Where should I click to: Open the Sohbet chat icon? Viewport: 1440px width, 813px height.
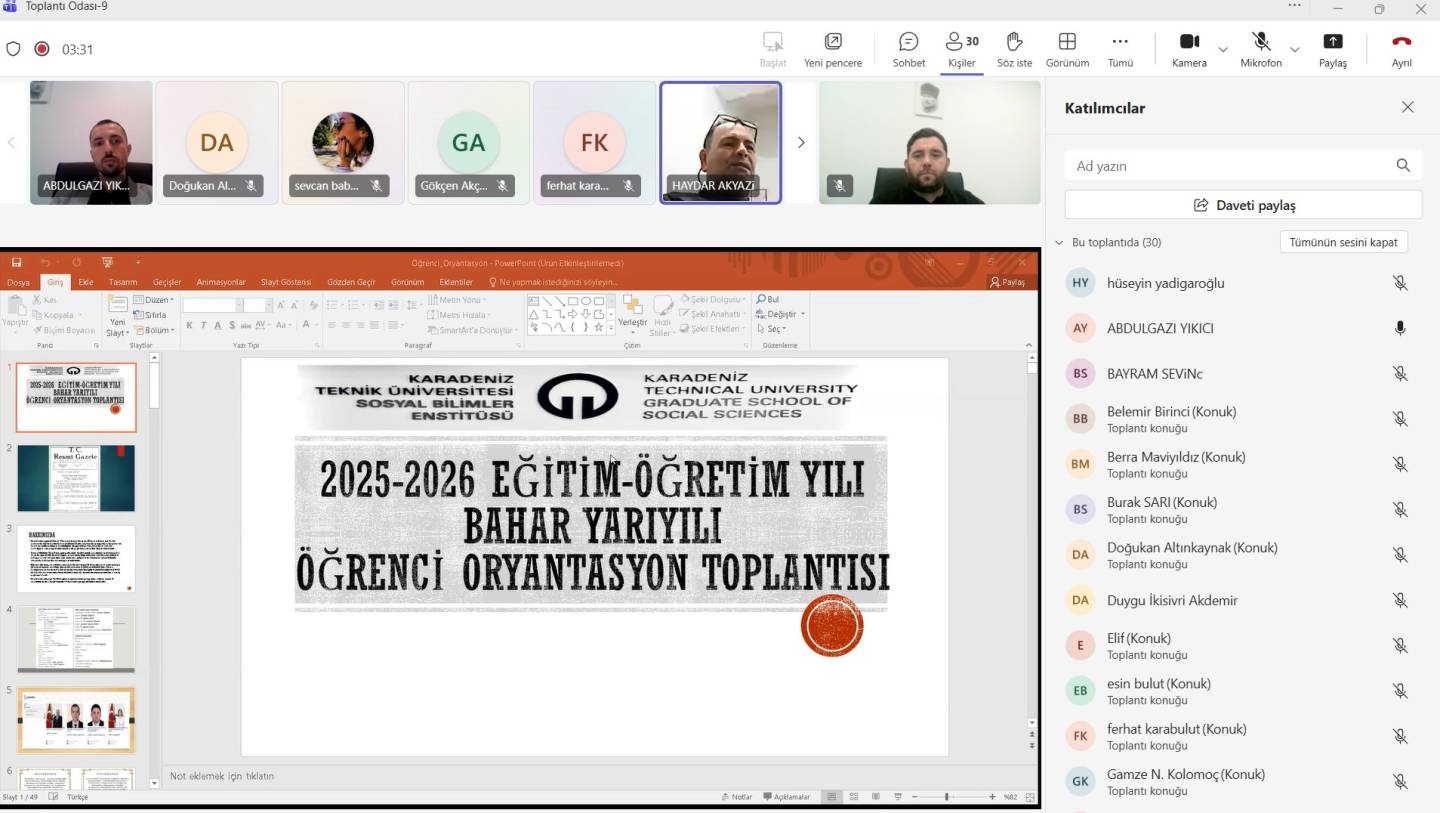coord(908,42)
